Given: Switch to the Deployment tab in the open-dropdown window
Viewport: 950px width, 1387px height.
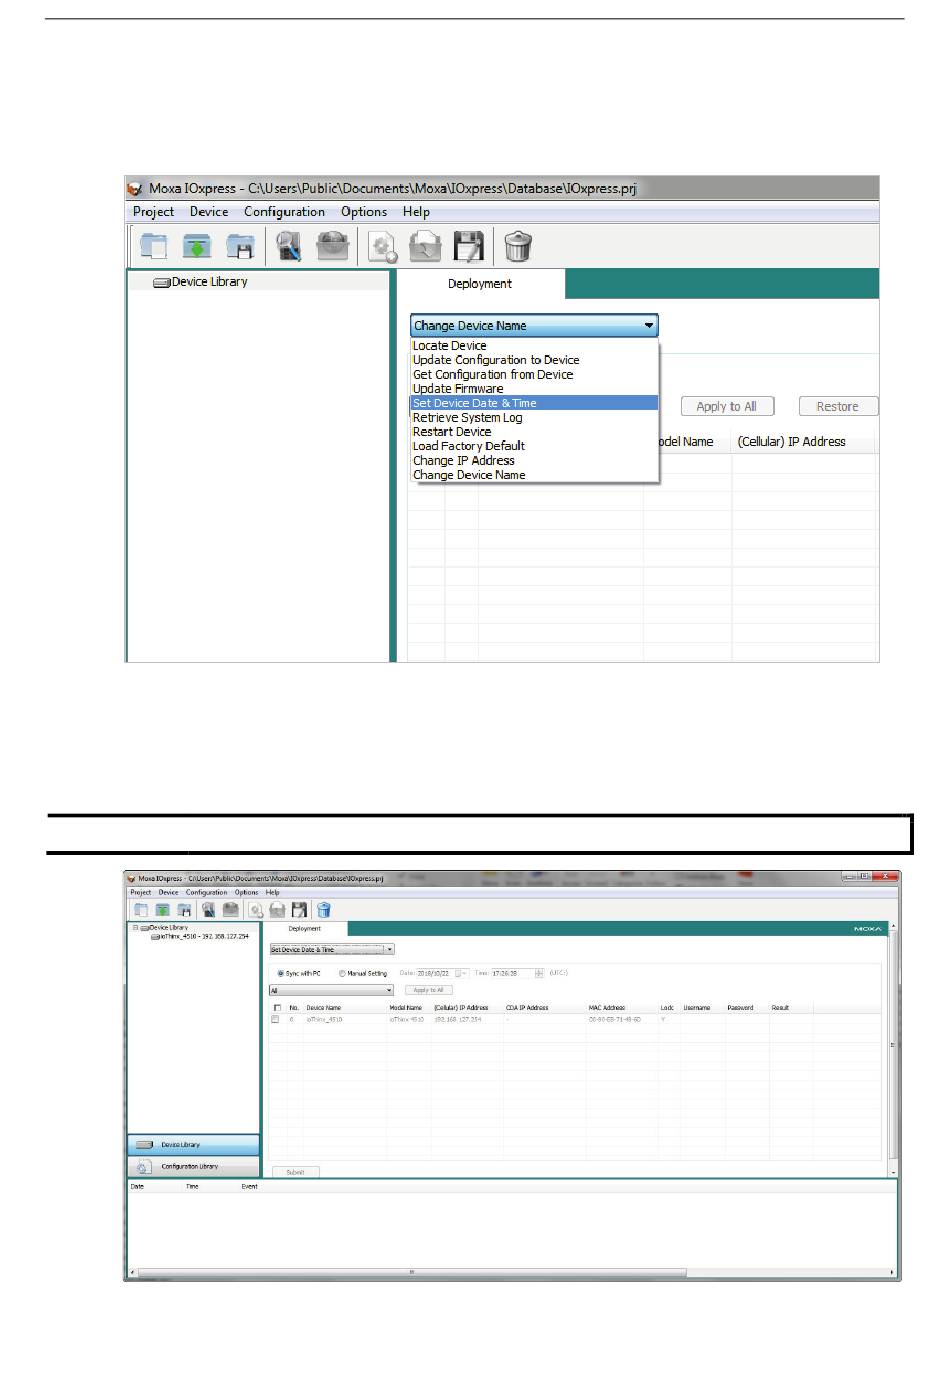Looking at the screenshot, I should click(x=480, y=284).
